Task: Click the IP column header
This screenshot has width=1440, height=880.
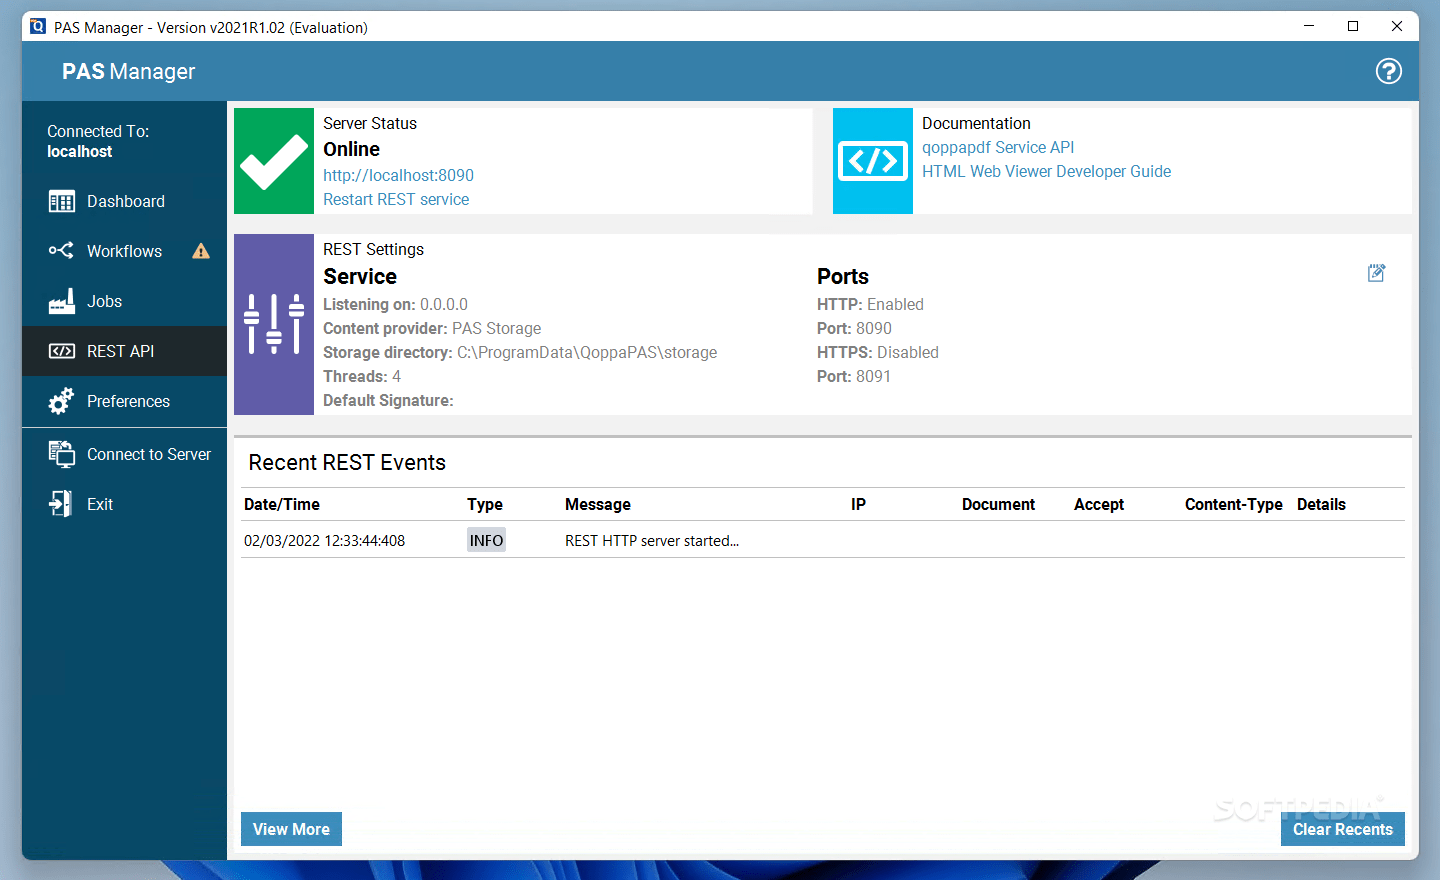Action: pyautogui.click(x=858, y=504)
